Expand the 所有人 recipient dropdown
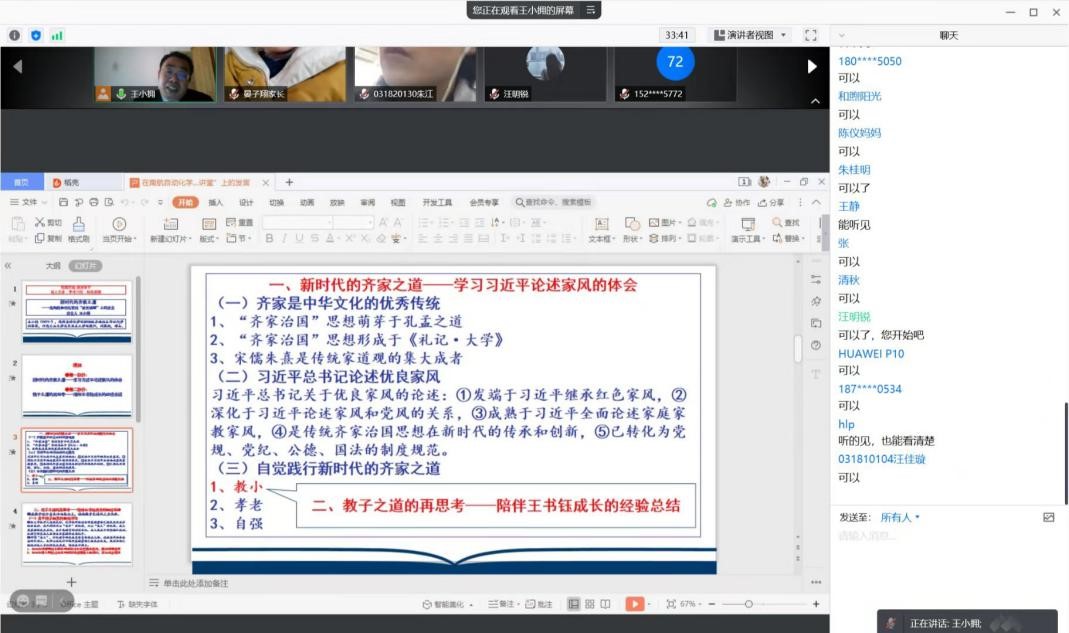The height and width of the screenshot is (633, 1069). tap(900, 518)
